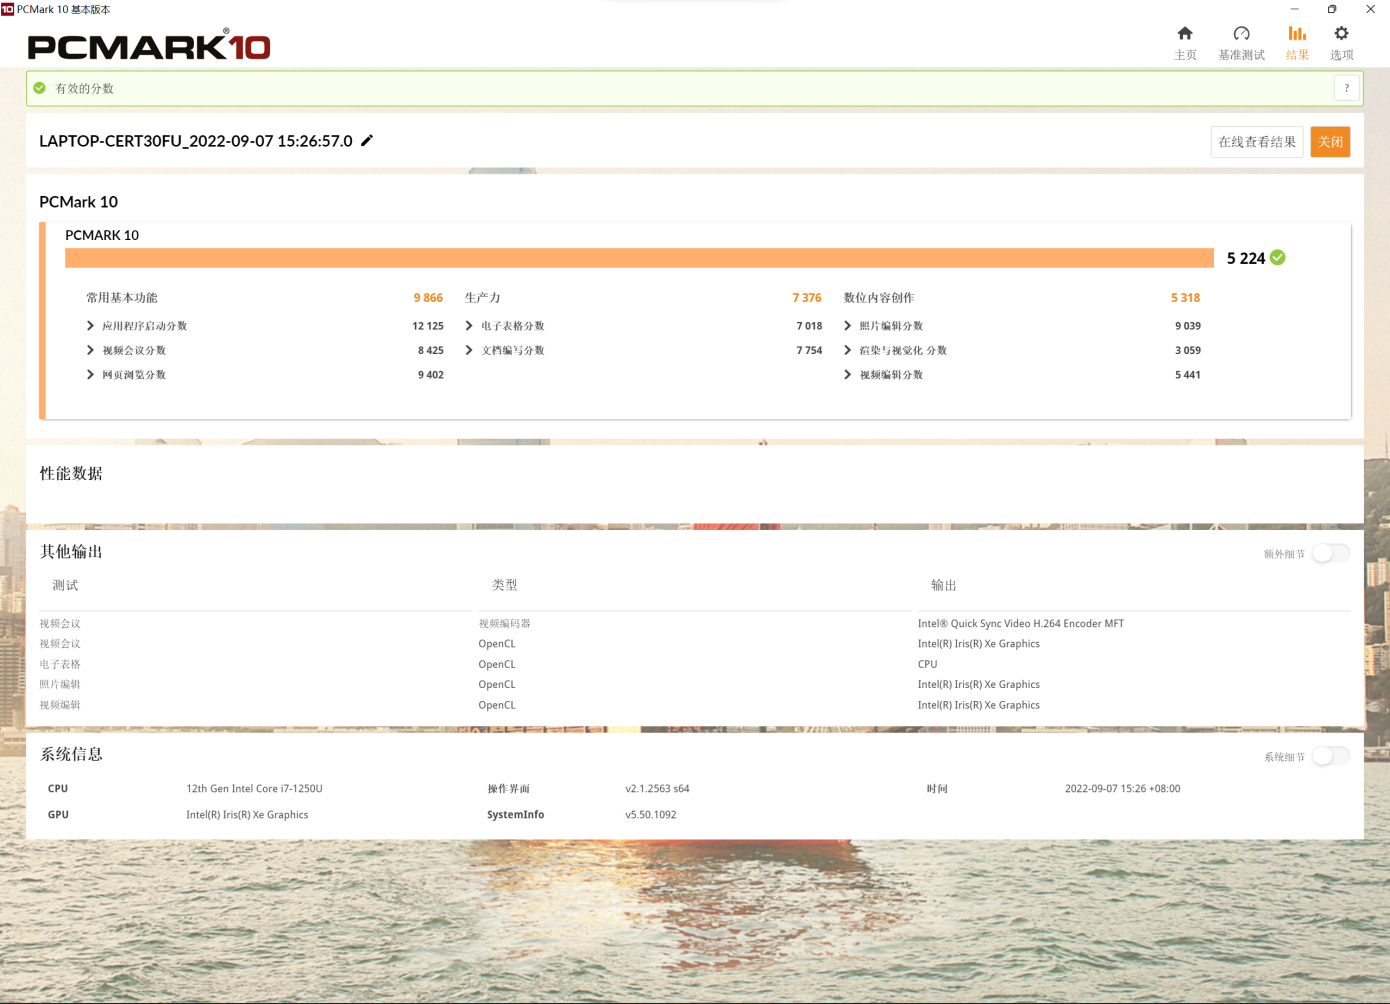The image size is (1390, 1004).
Task: Open the 选项 settings gear icon
Action: (x=1341, y=33)
